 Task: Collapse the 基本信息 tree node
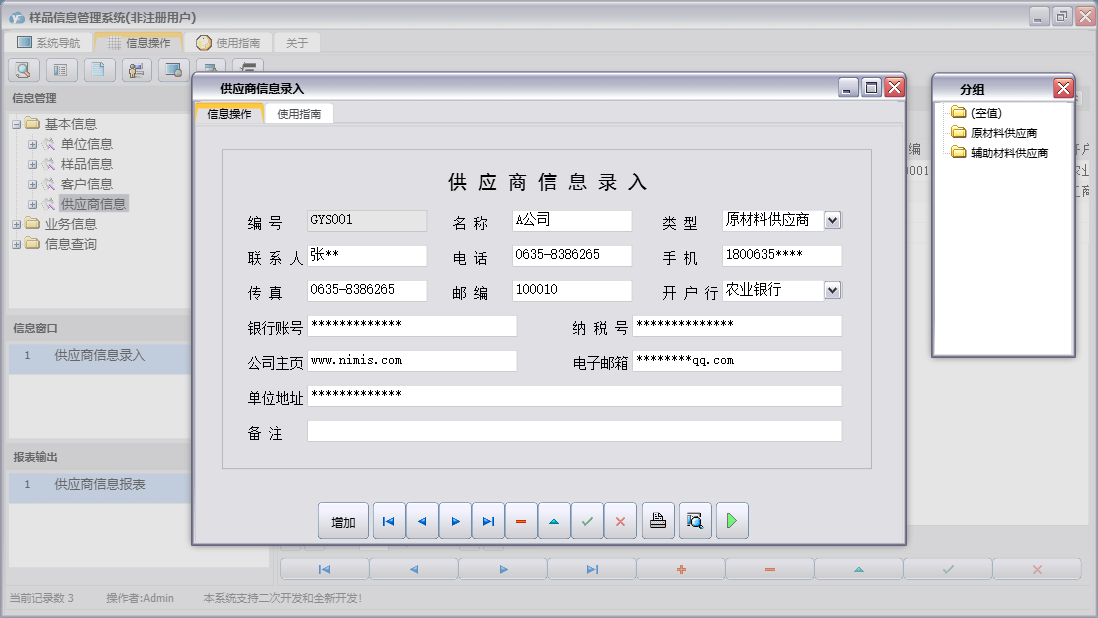coord(16,124)
